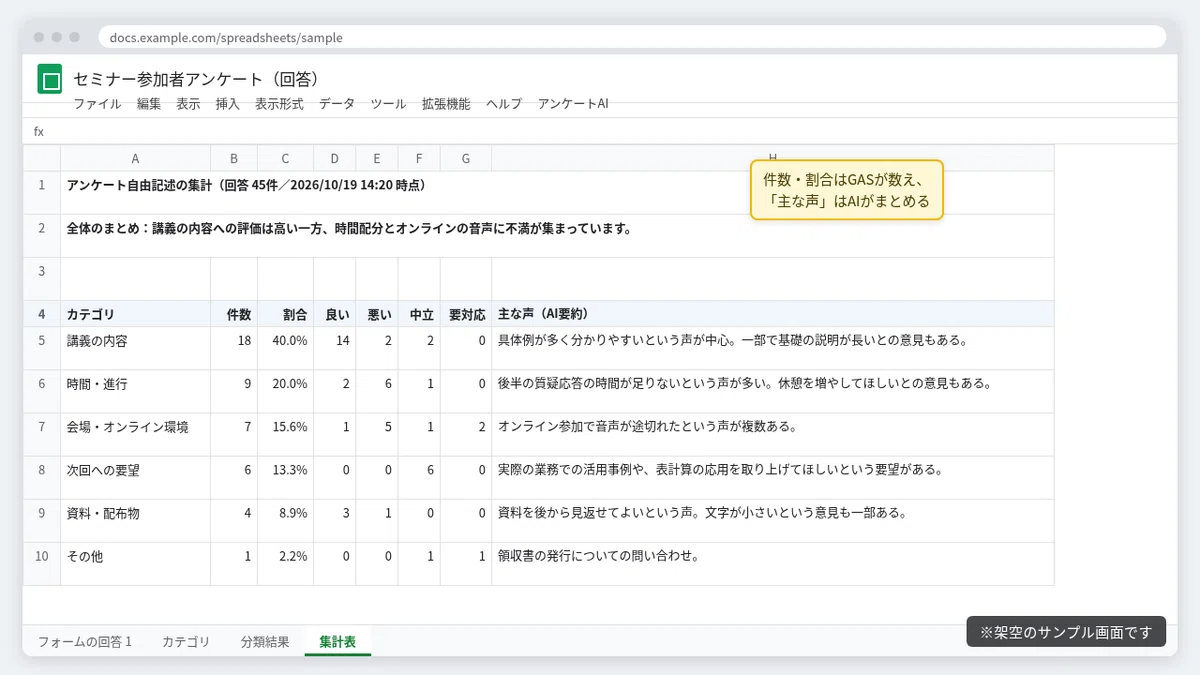Viewport: 1200px width, 675px height.
Task: Select column D header
Action: pos(334,158)
